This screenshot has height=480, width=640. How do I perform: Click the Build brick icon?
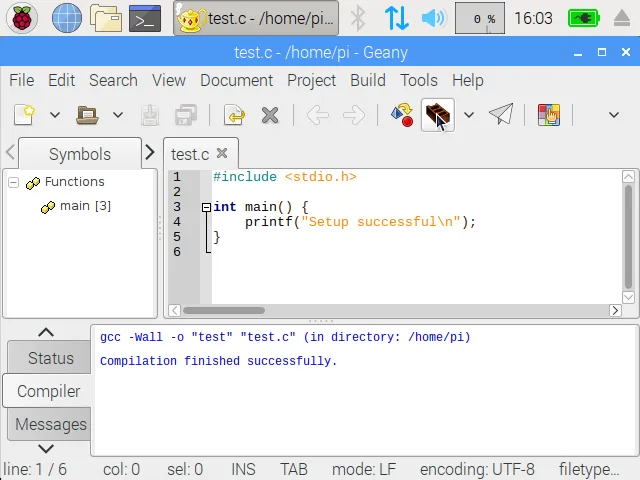pyautogui.click(x=438, y=115)
